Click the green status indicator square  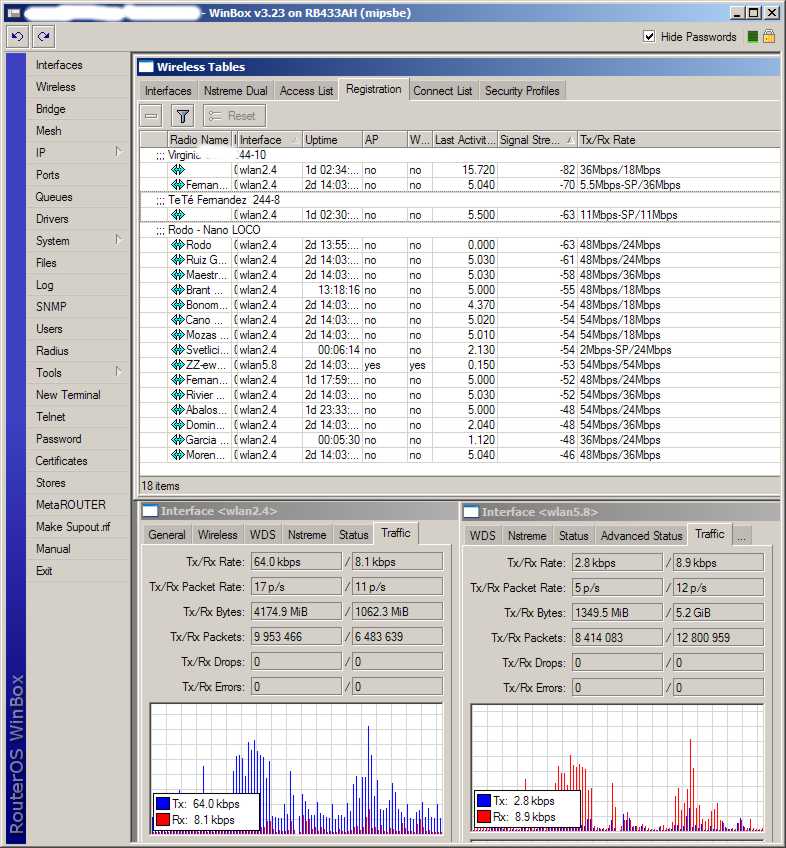tap(752, 37)
